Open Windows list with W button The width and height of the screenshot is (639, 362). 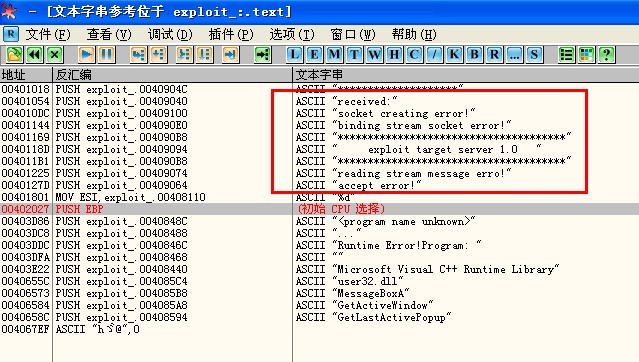tap(374, 54)
